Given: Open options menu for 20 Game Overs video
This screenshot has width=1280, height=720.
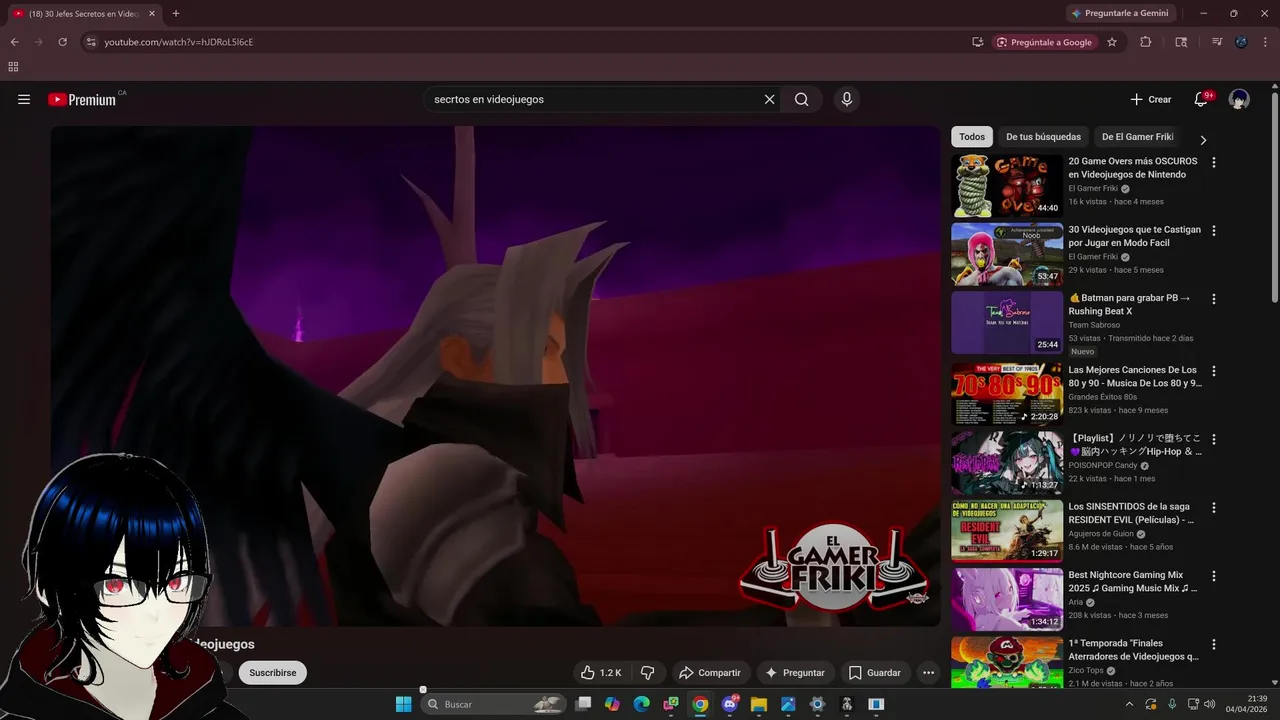Looking at the screenshot, I should (1214, 162).
